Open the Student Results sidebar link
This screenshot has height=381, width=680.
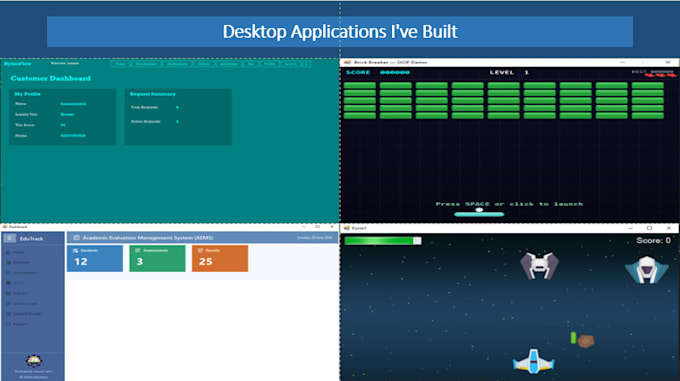[x=27, y=314]
